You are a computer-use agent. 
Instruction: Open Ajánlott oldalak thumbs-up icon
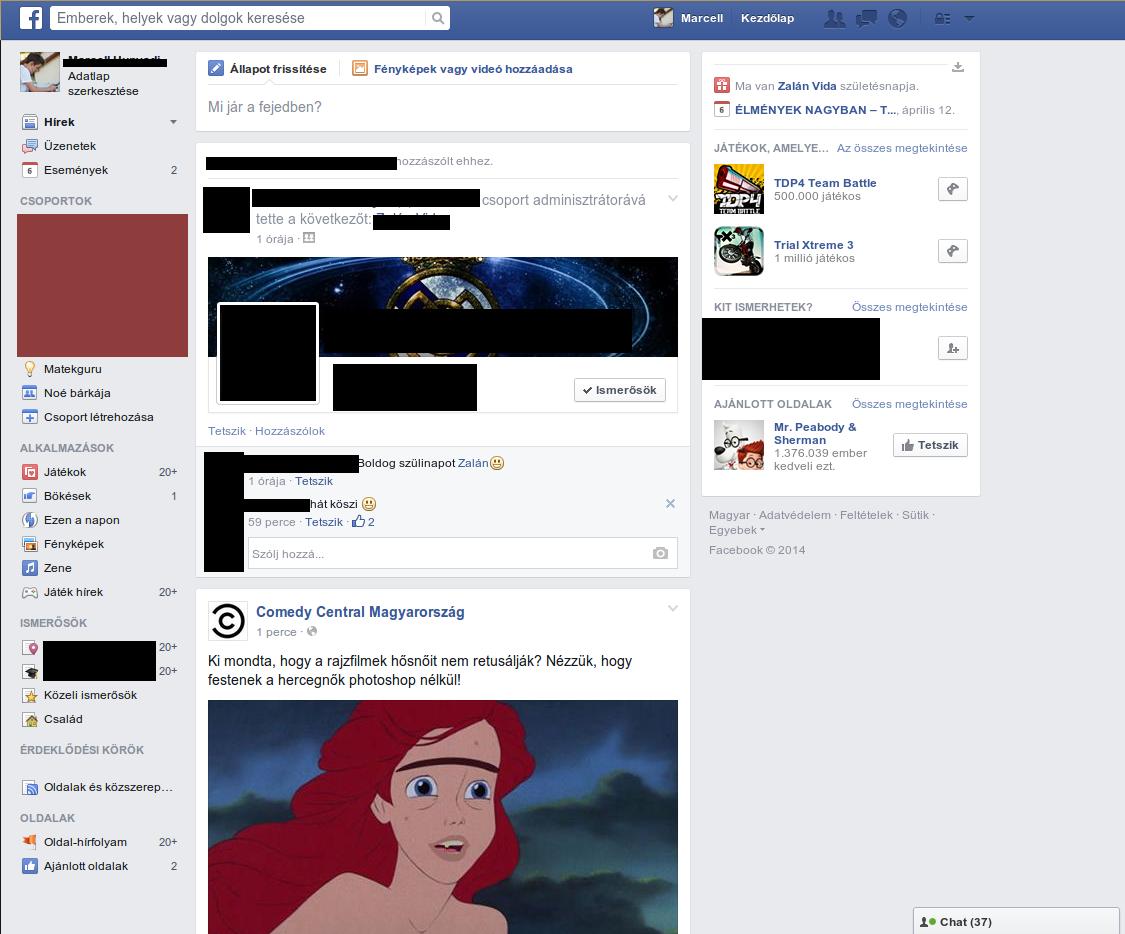point(29,866)
